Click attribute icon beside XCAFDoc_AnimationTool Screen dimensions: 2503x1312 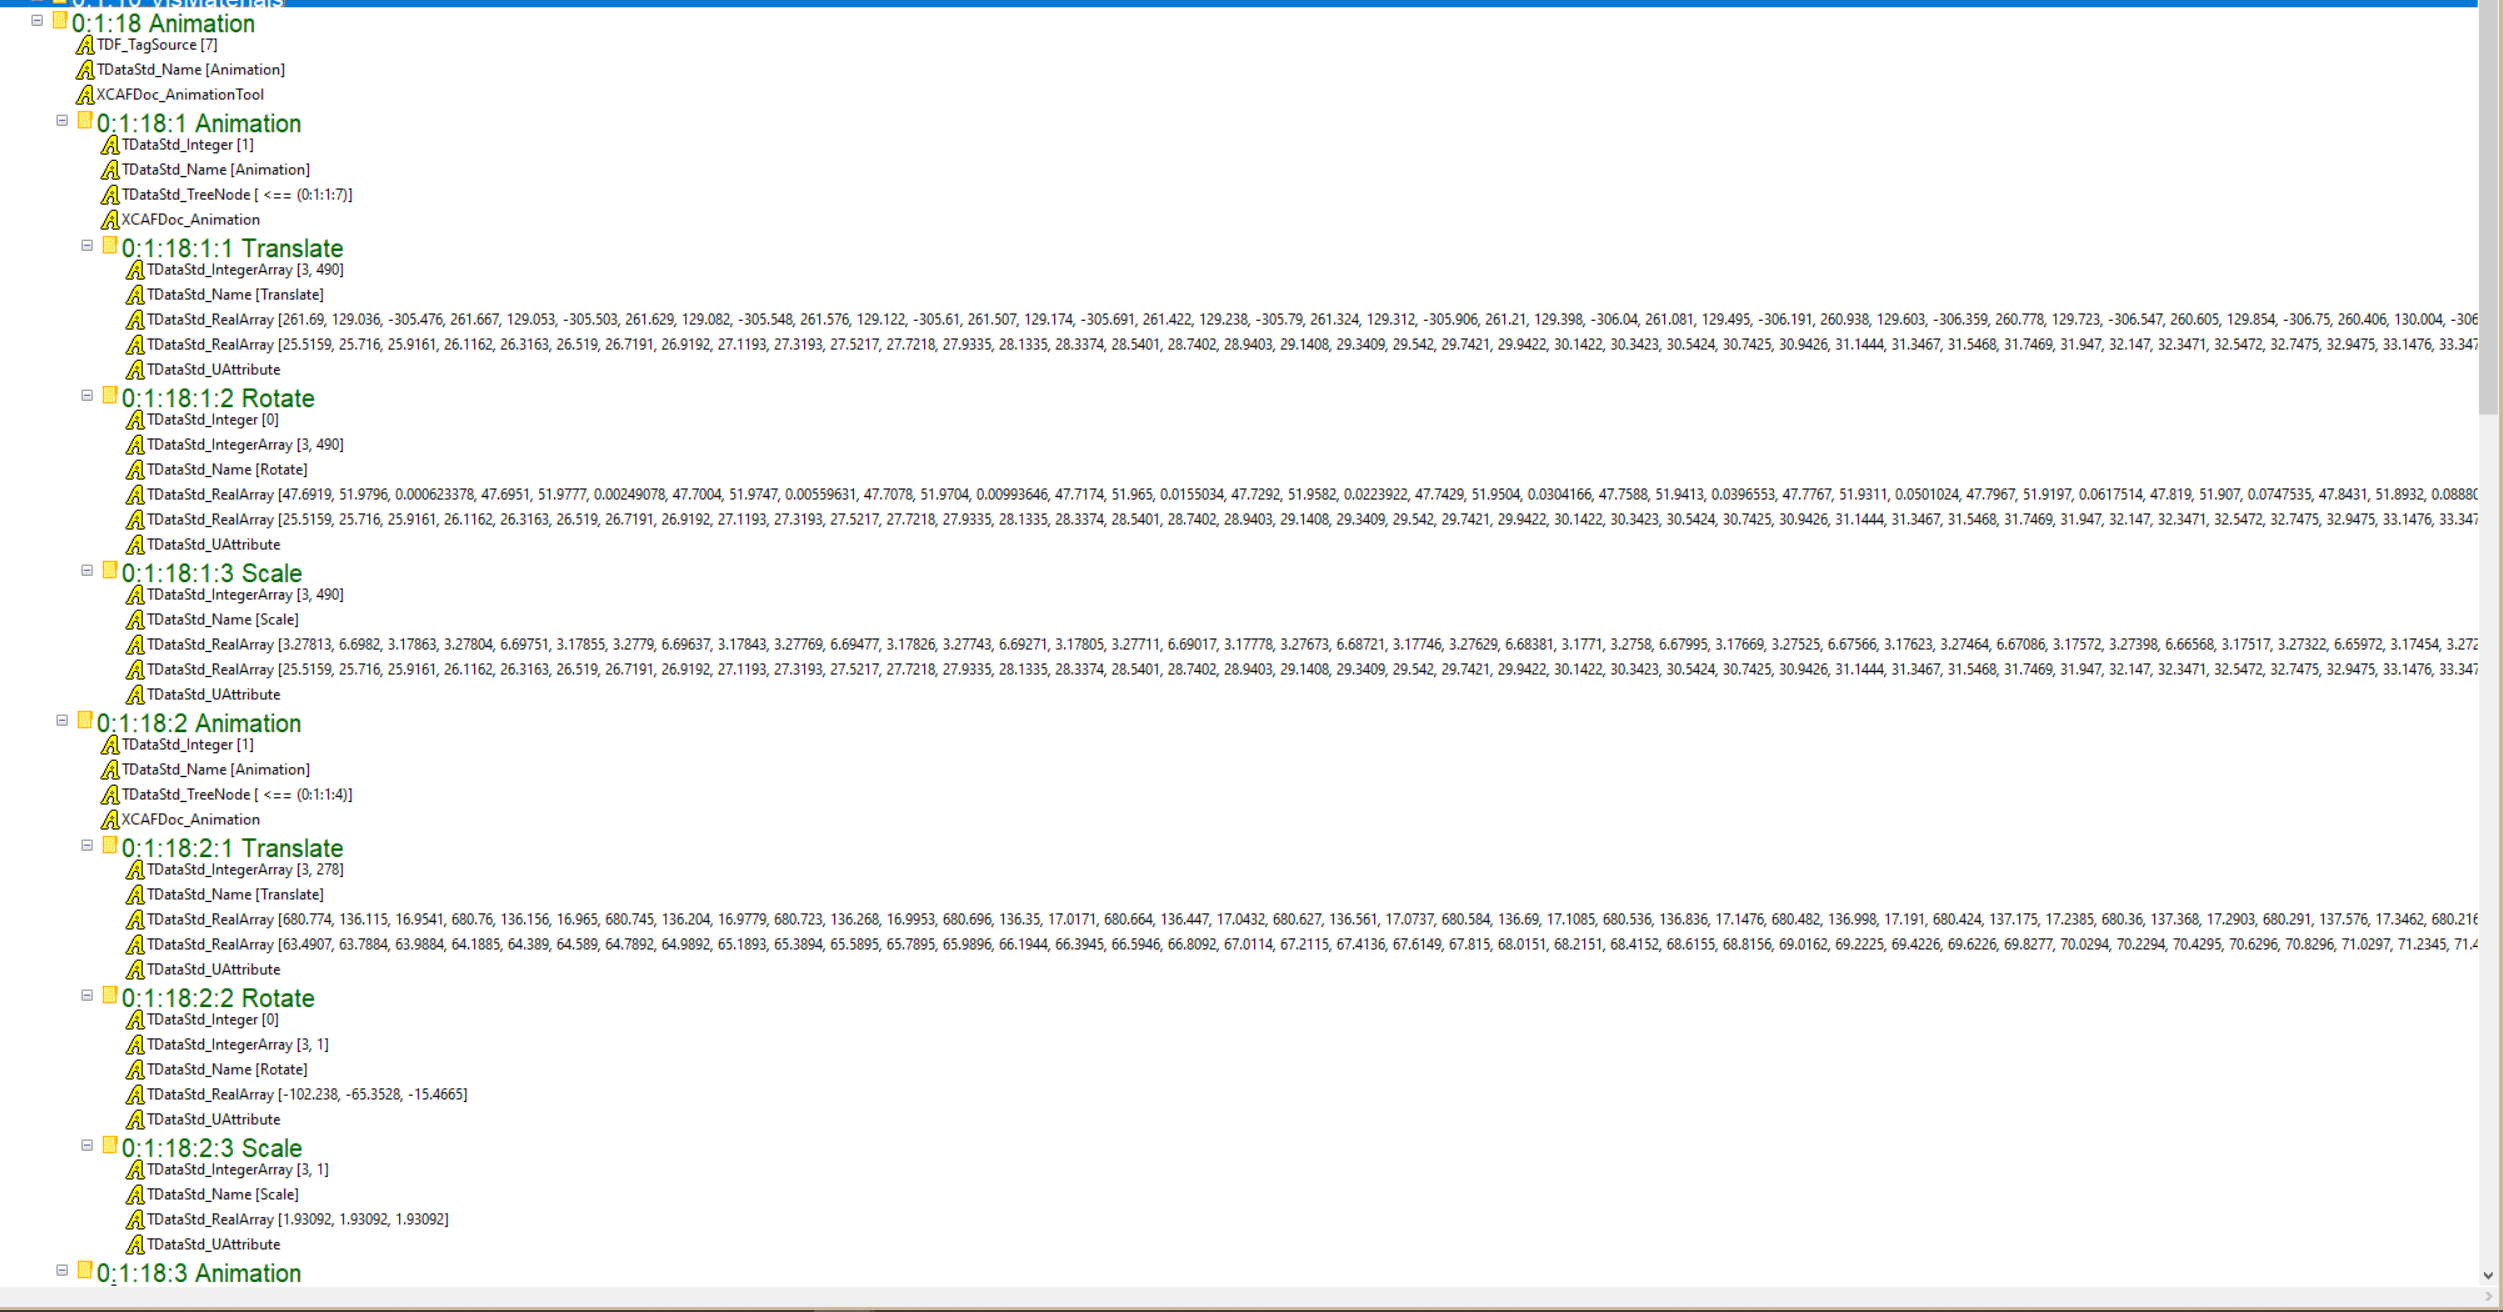[85, 95]
